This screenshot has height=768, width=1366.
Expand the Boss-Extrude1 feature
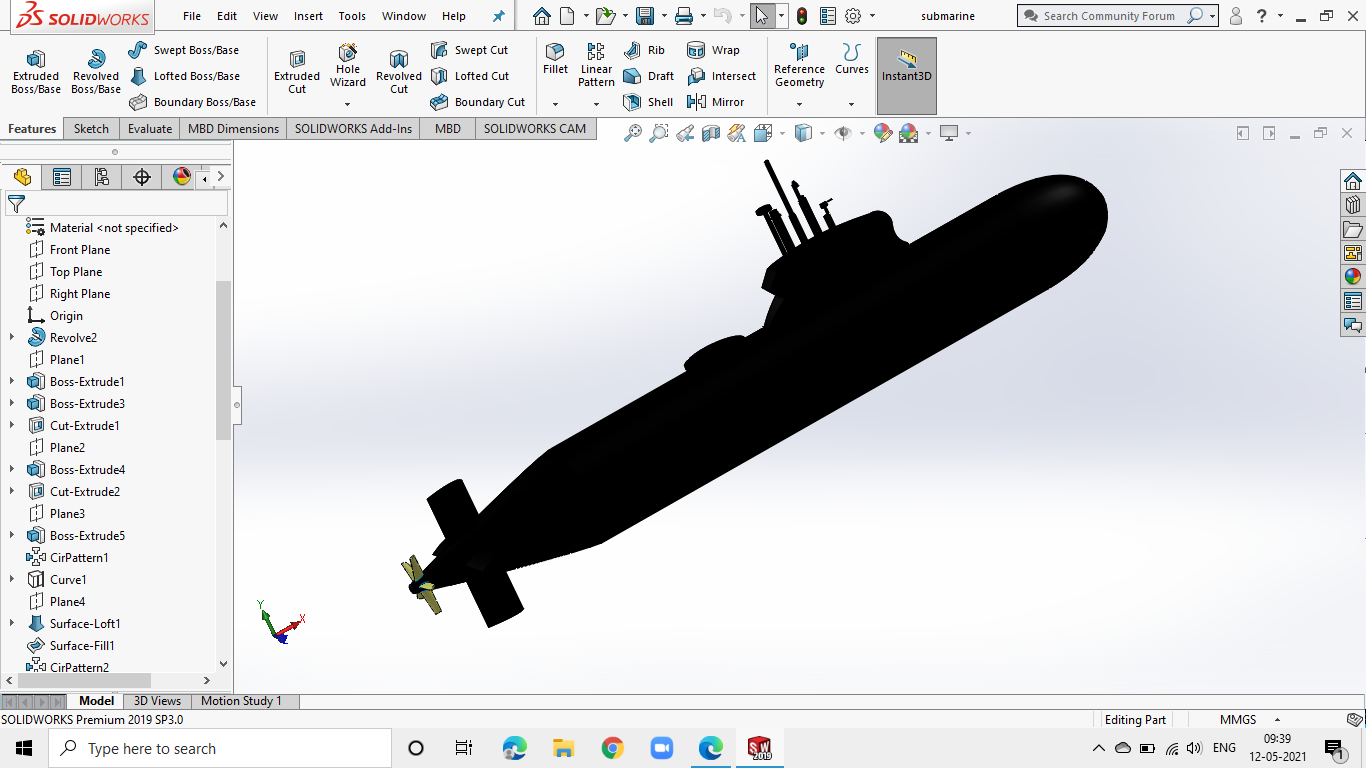tap(12, 382)
